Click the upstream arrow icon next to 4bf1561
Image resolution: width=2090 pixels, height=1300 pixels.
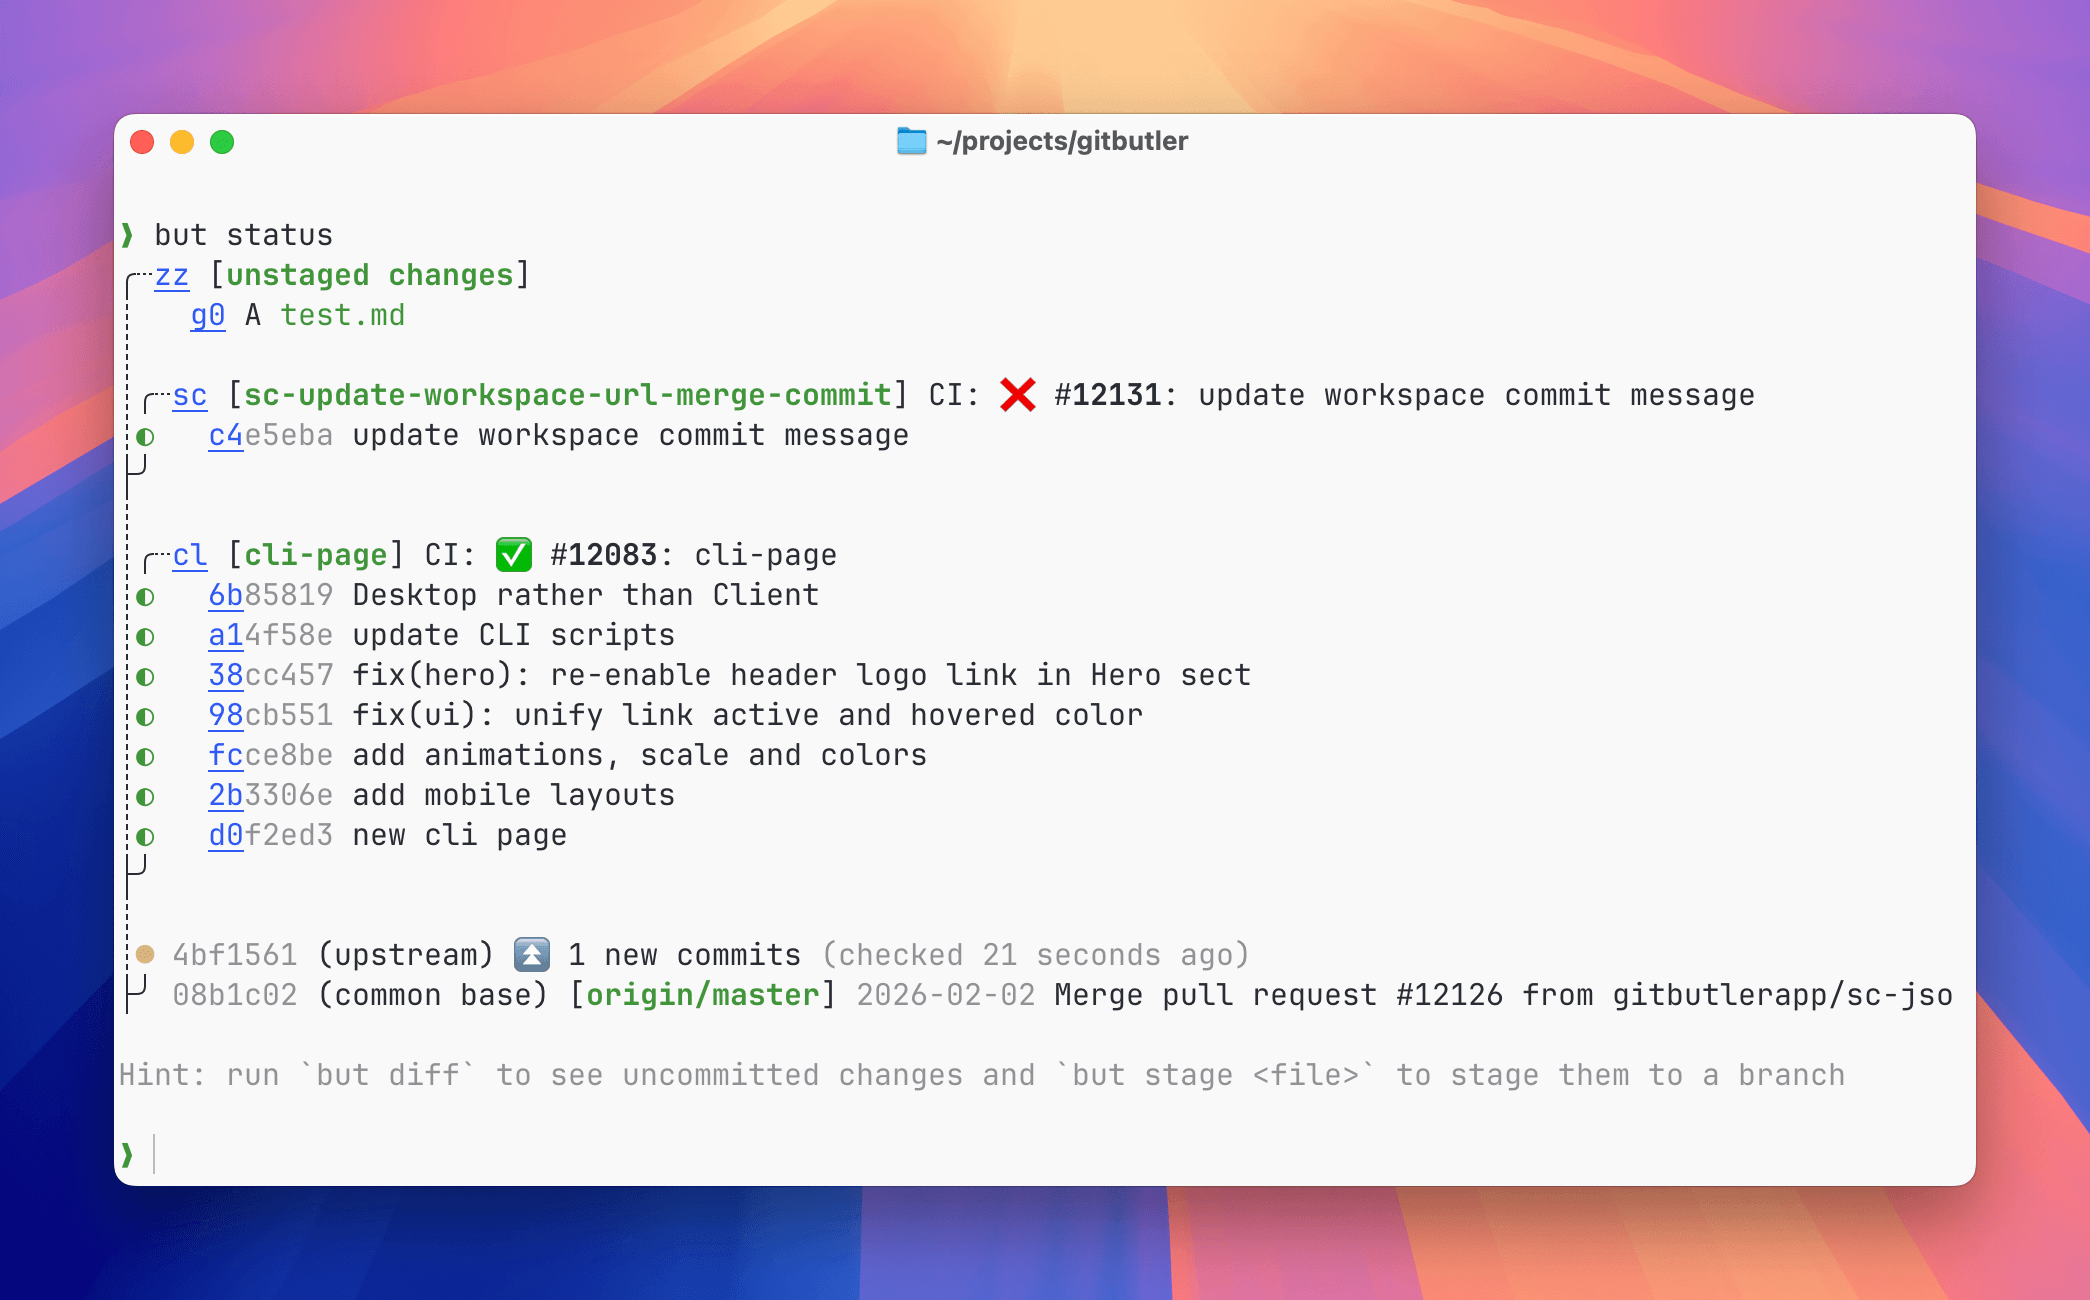tap(530, 954)
